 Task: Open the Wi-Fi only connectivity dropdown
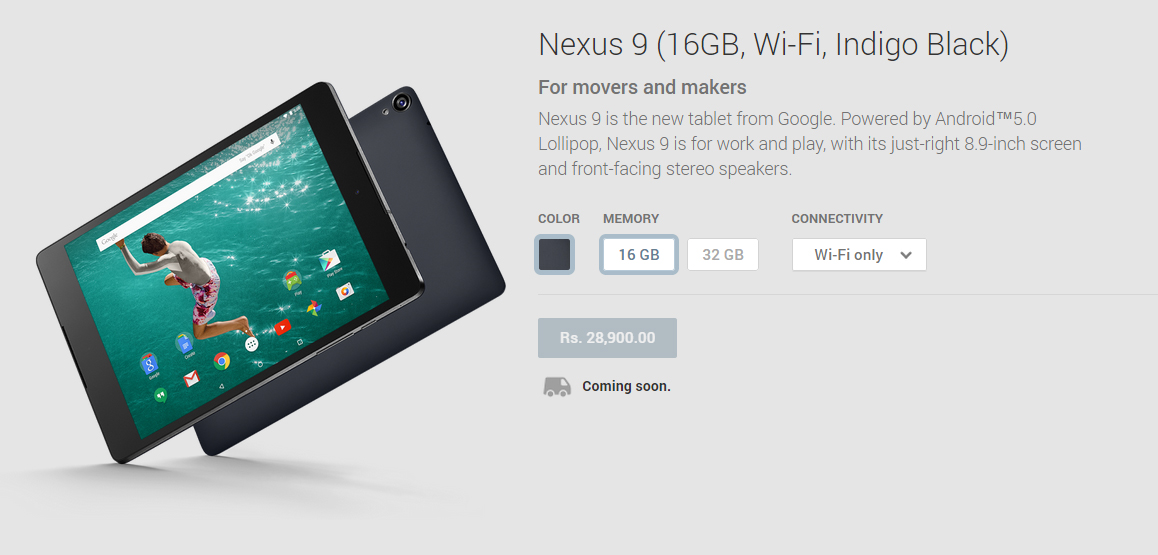pyautogui.click(x=859, y=255)
